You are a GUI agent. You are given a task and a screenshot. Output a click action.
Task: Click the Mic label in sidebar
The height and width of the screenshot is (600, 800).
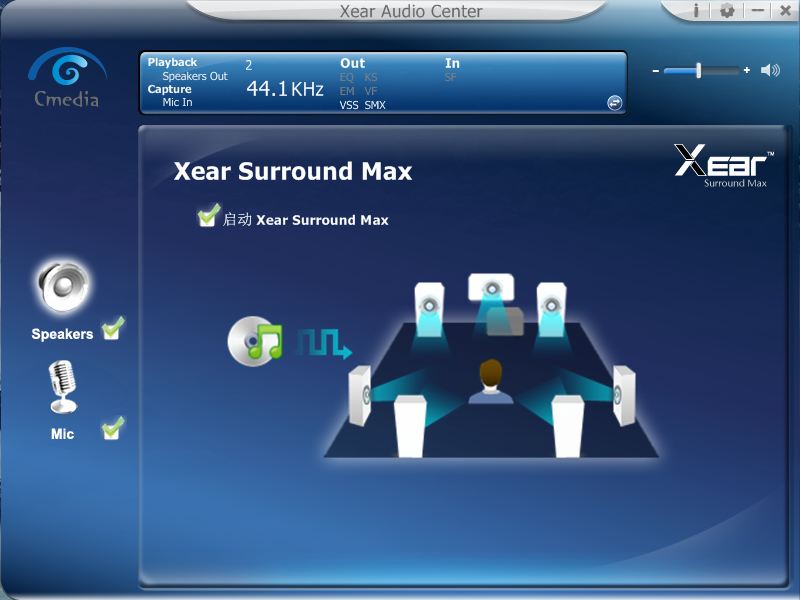click(x=62, y=434)
